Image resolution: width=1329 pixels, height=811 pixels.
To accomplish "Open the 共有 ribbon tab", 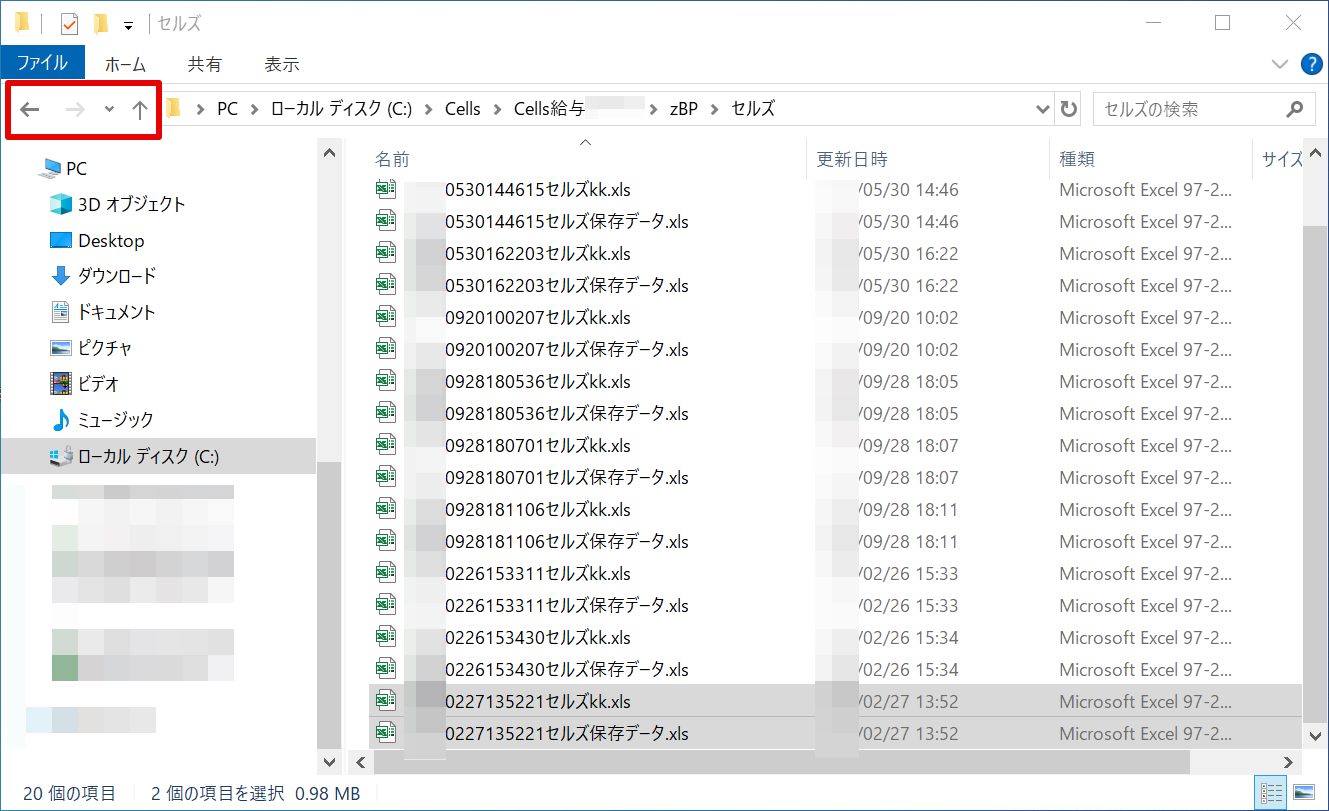I will 204,64.
